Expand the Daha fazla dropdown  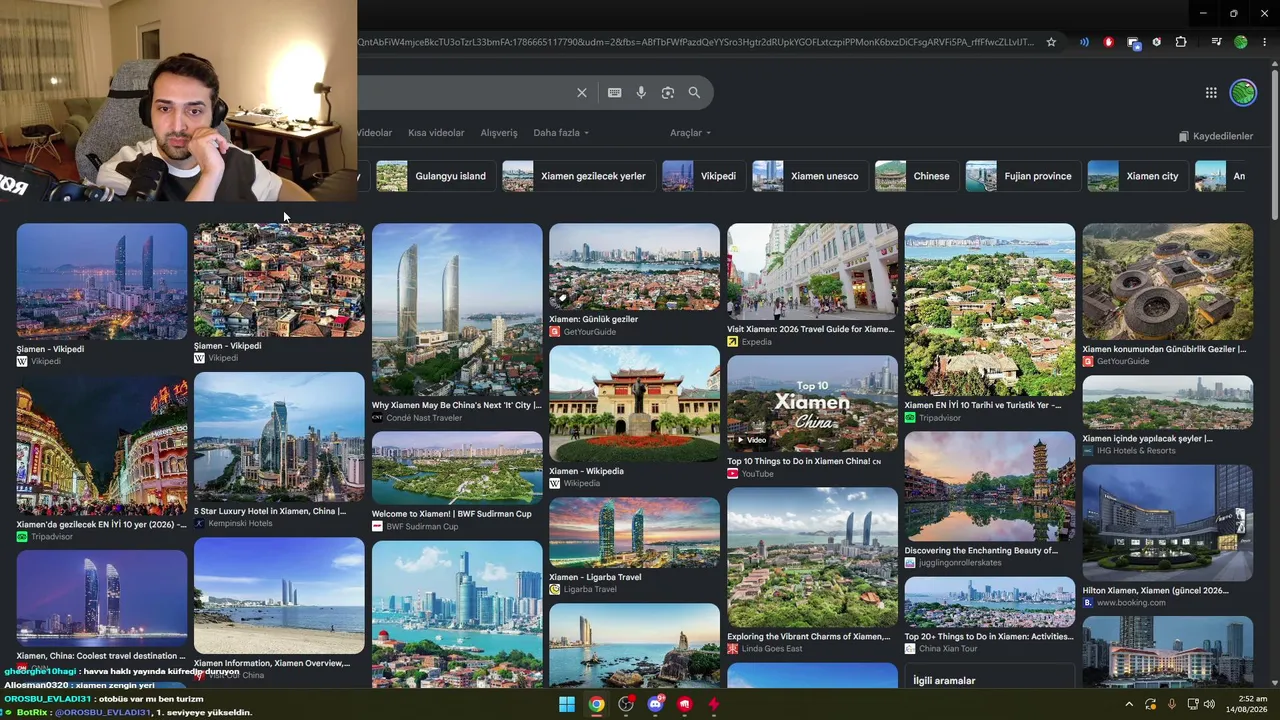[x=561, y=133]
